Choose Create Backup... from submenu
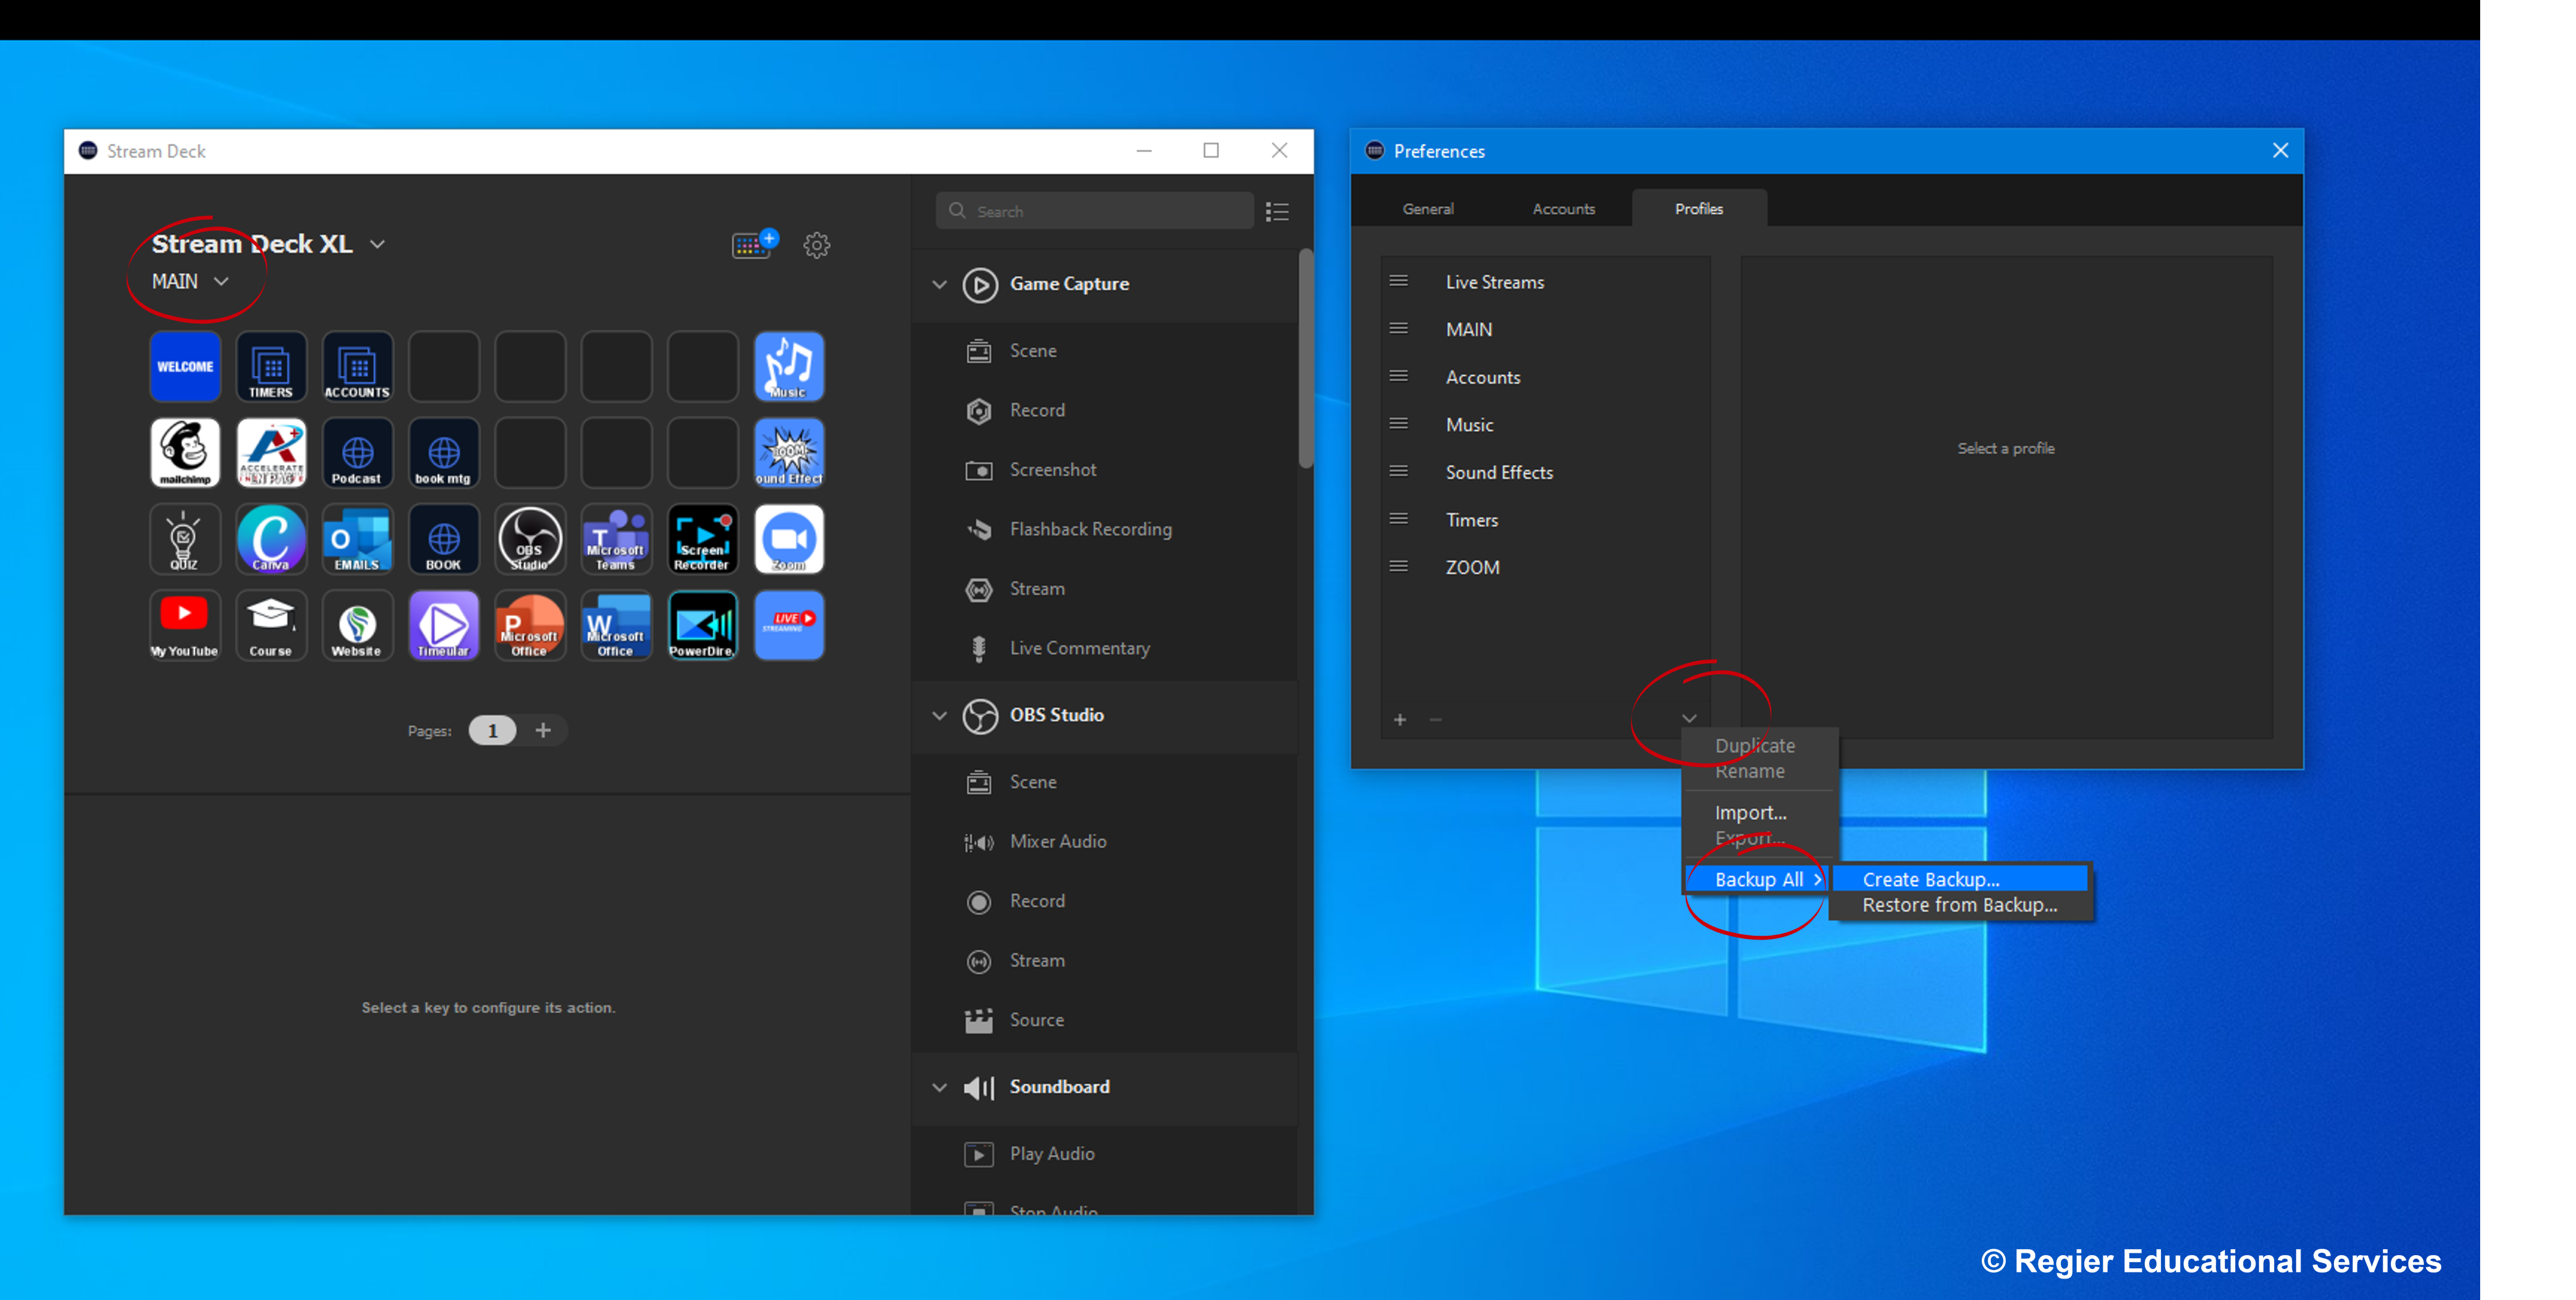The width and height of the screenshot is (2576, 1300). coord(1960,879)
